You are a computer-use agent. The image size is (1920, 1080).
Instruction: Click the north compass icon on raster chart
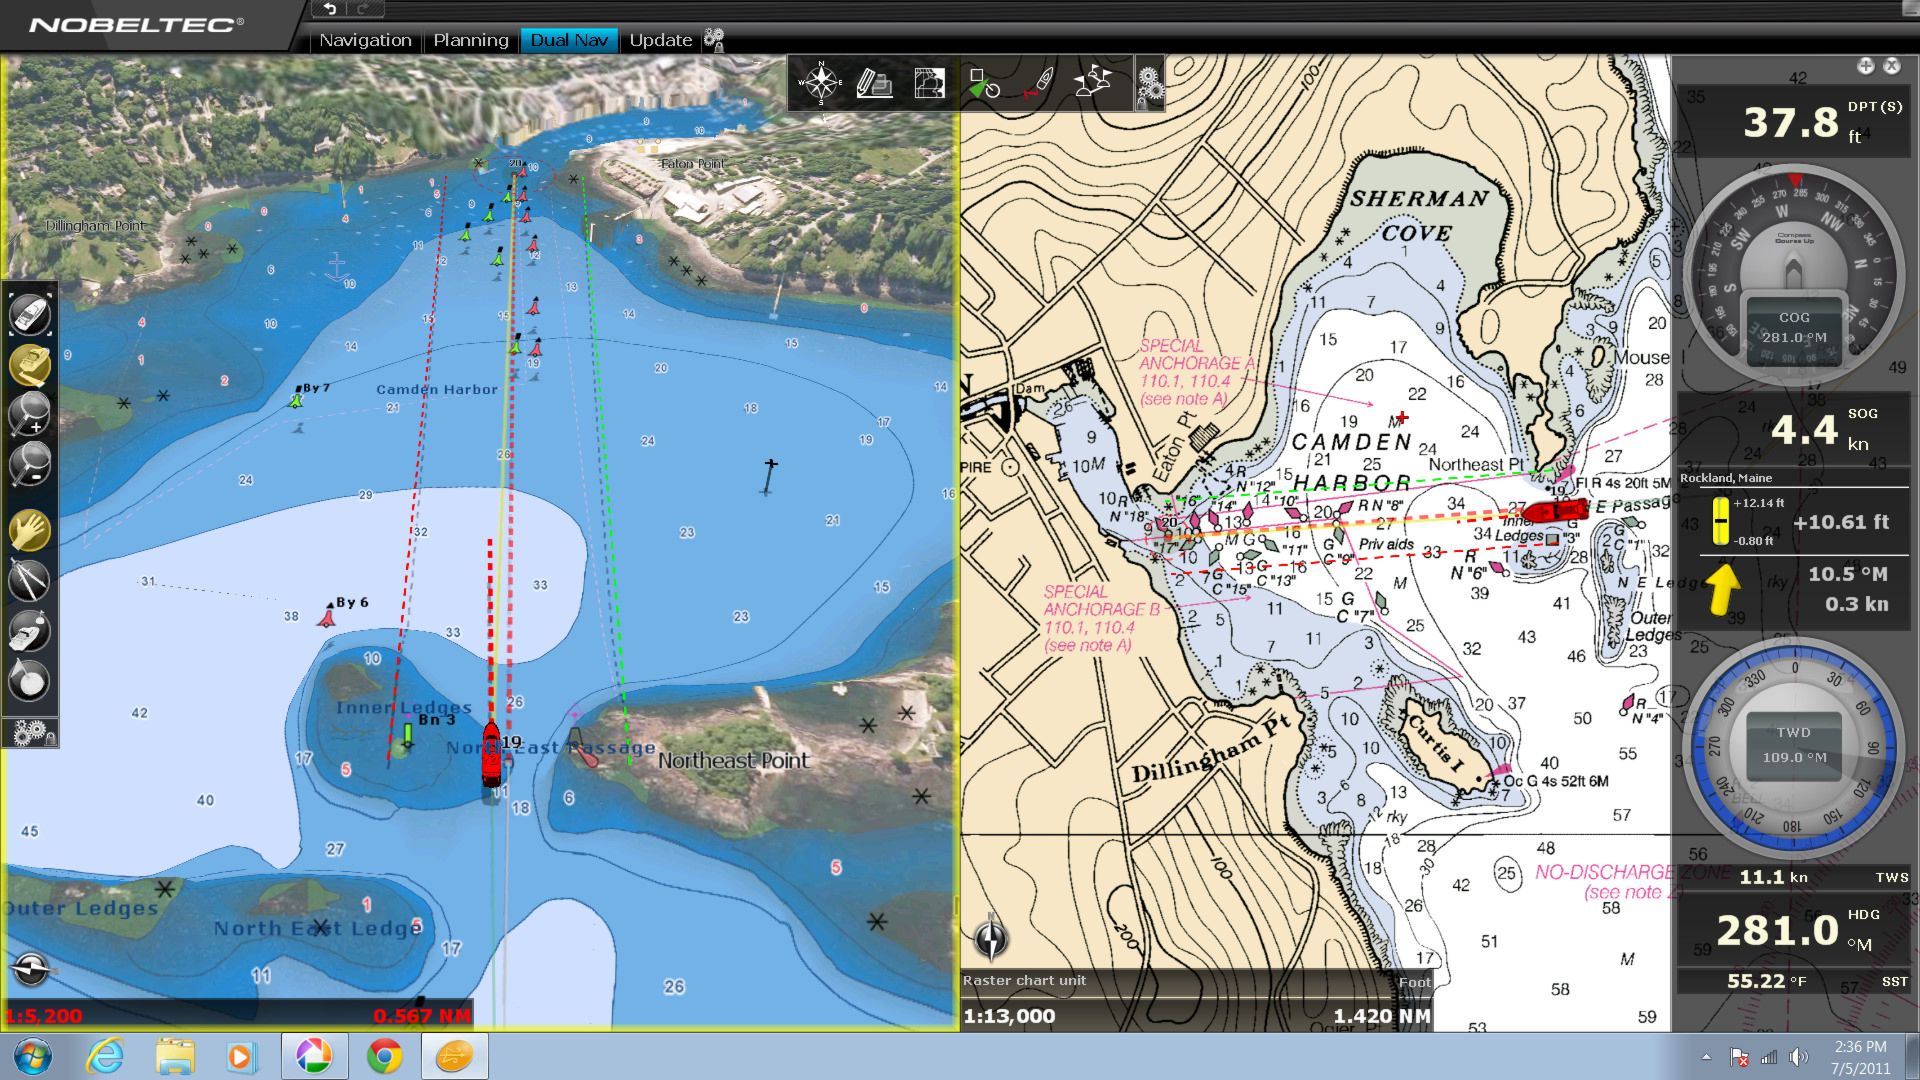point(991,938)
